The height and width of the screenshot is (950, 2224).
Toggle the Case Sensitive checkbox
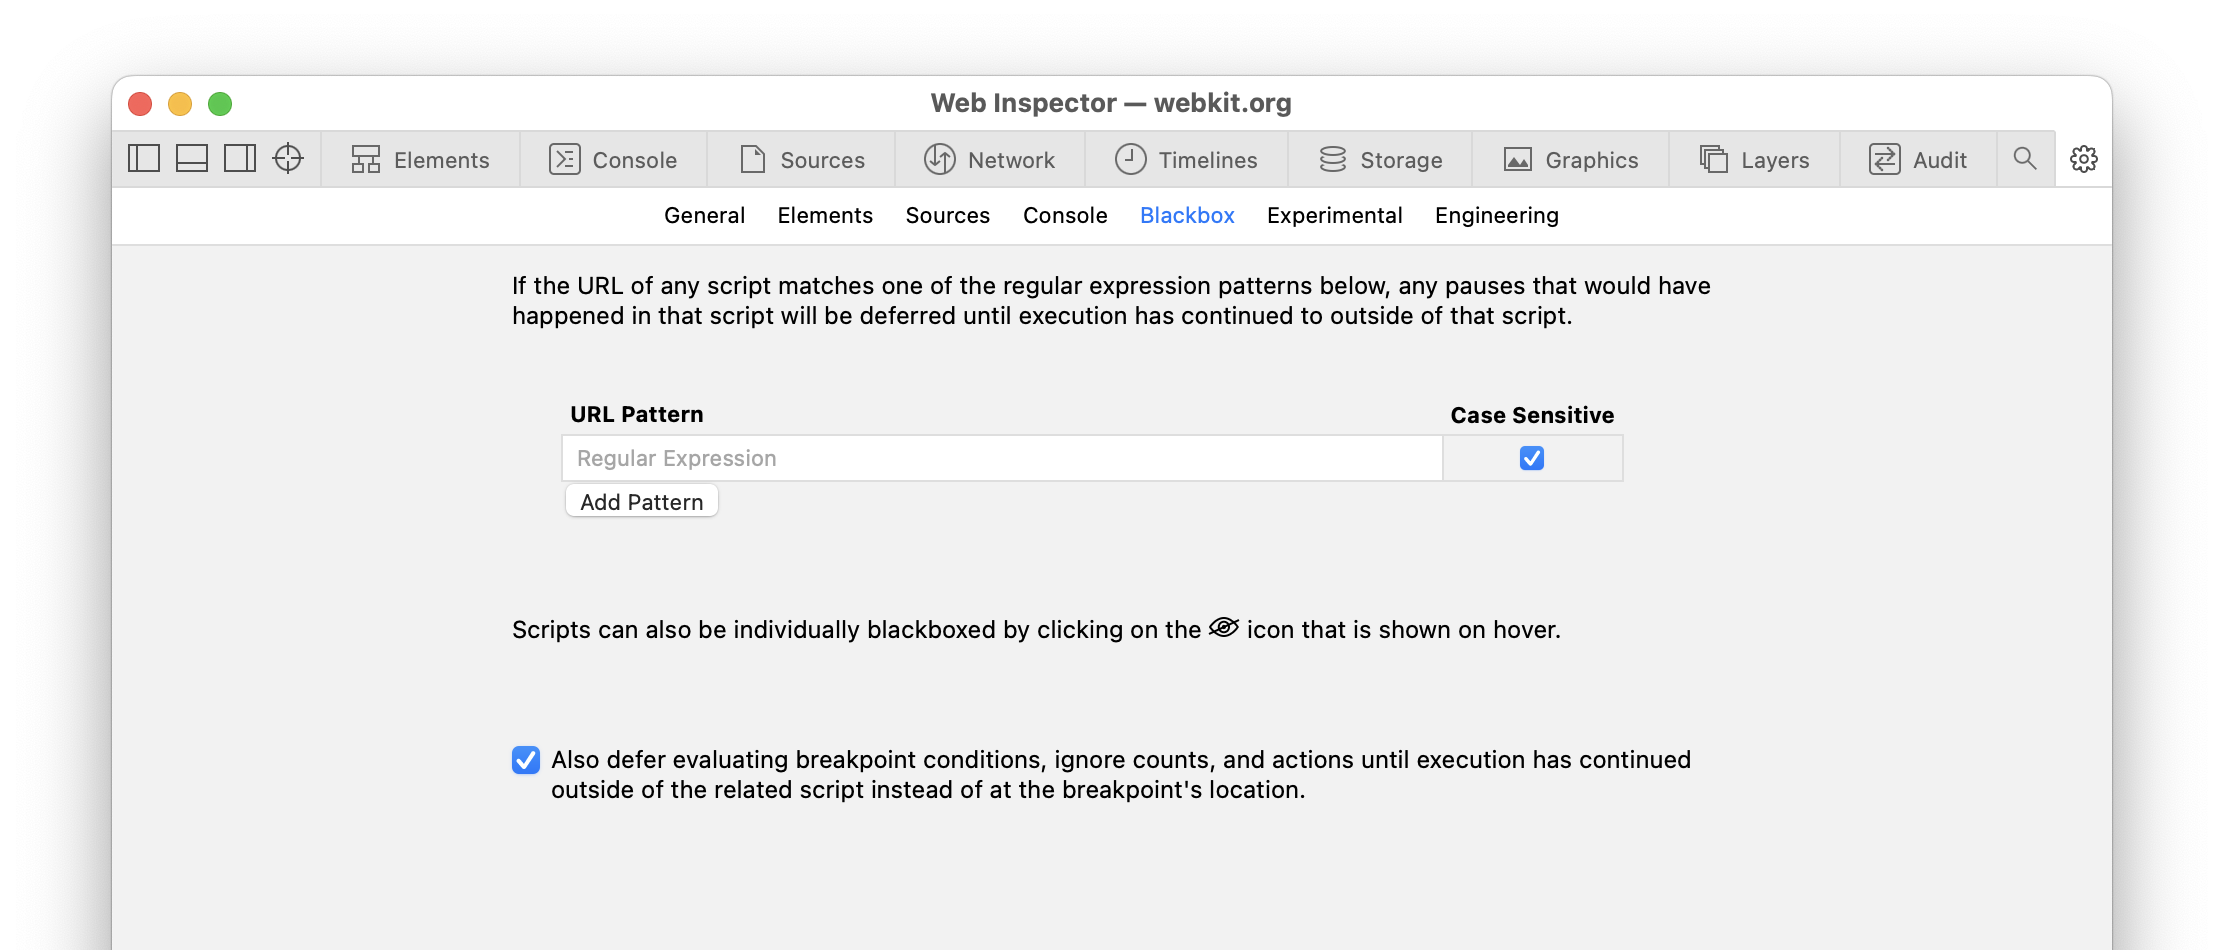(x=1532, y=458)
